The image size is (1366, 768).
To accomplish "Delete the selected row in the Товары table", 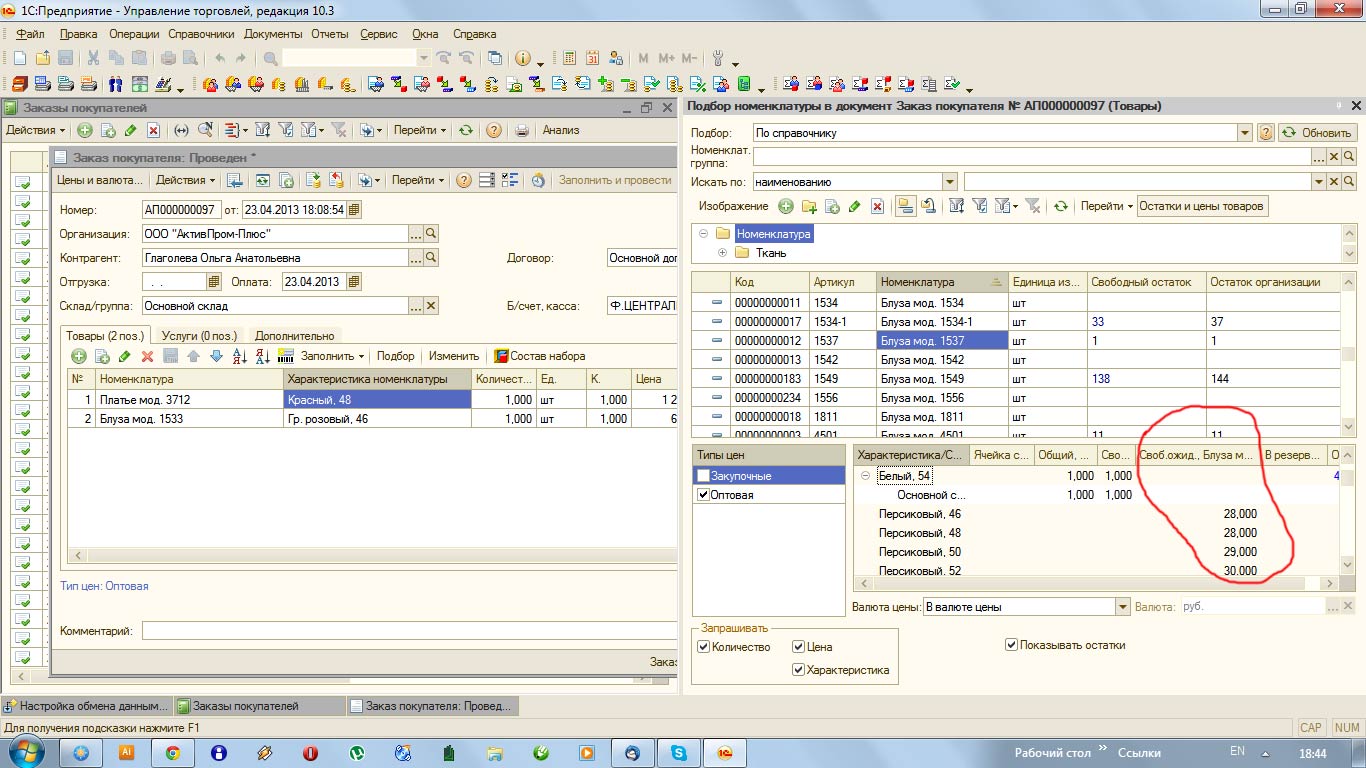I will [x=147, y=356].
